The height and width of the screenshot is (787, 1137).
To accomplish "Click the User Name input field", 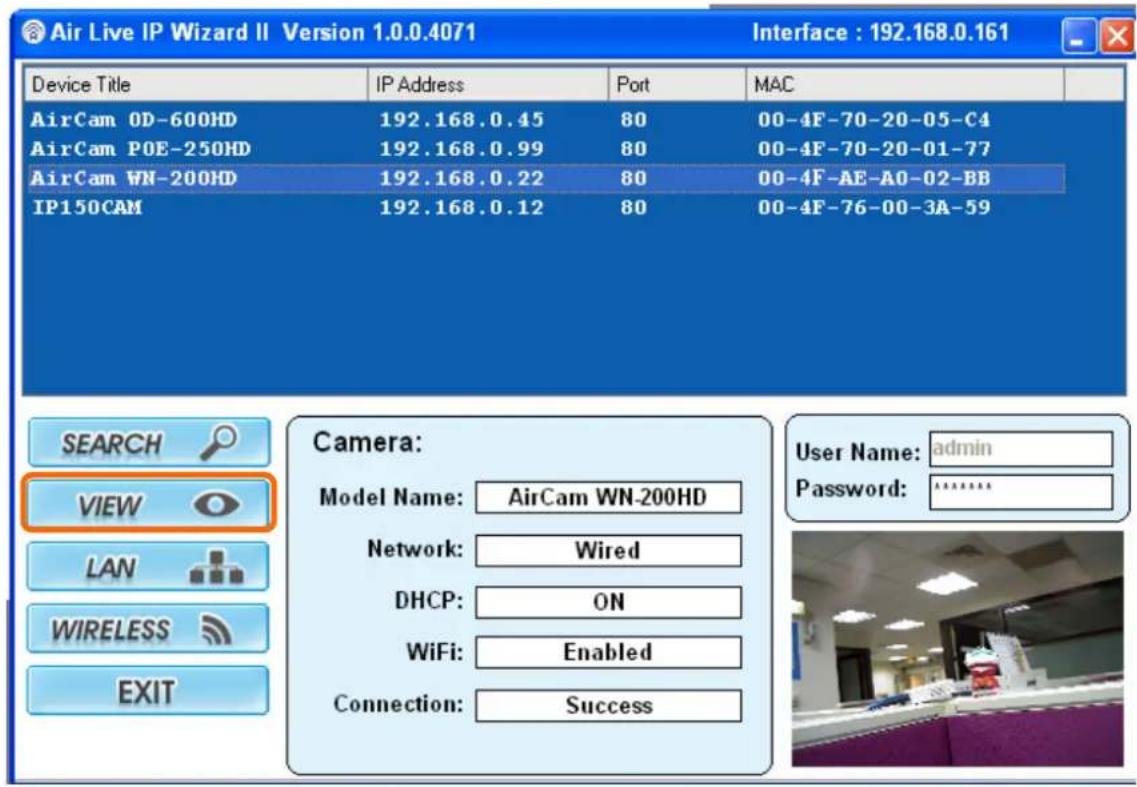I will [x=1020, y=449].
